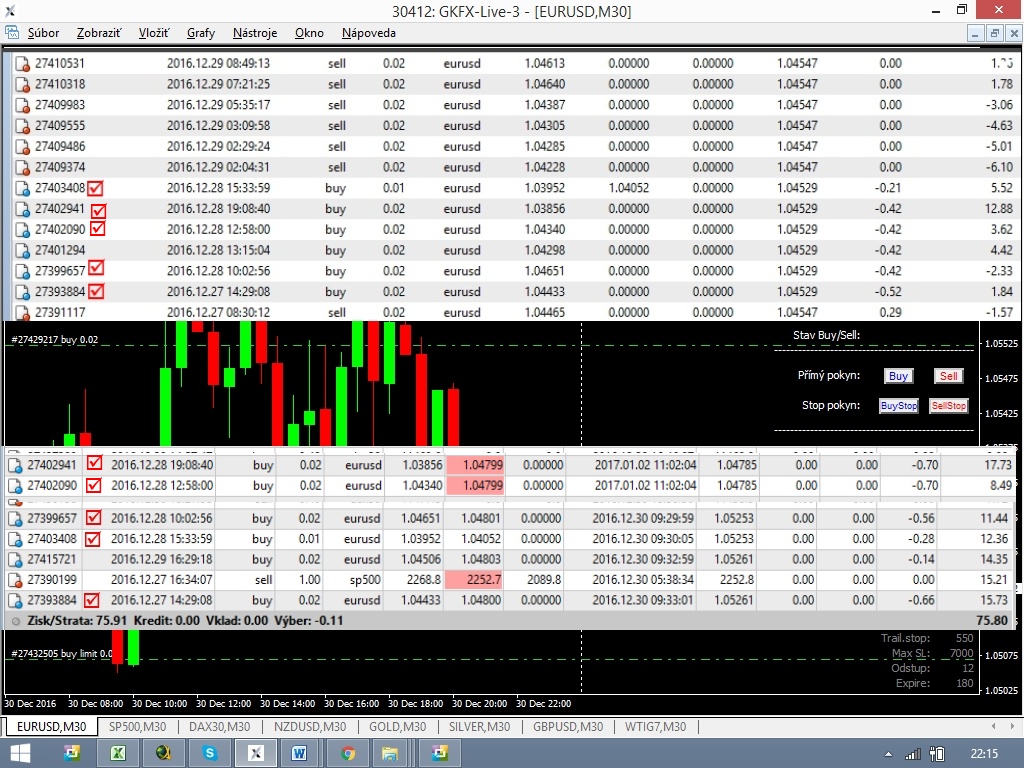This screenshot has width=1024, height=768.
Task: Open the Vložiť menu
Action: pos(153,33)
